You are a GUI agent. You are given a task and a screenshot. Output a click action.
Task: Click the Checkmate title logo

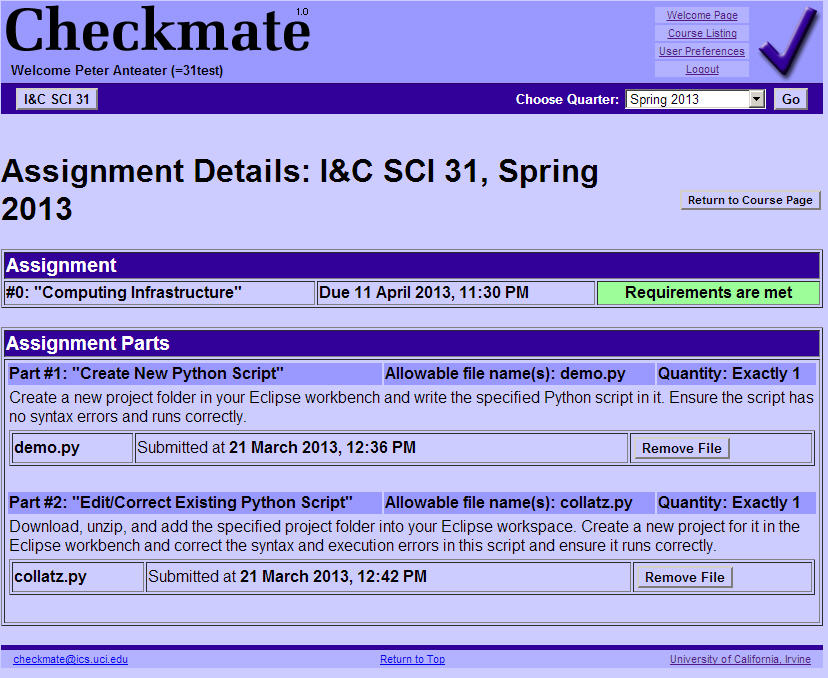click(x=158, y=31)
